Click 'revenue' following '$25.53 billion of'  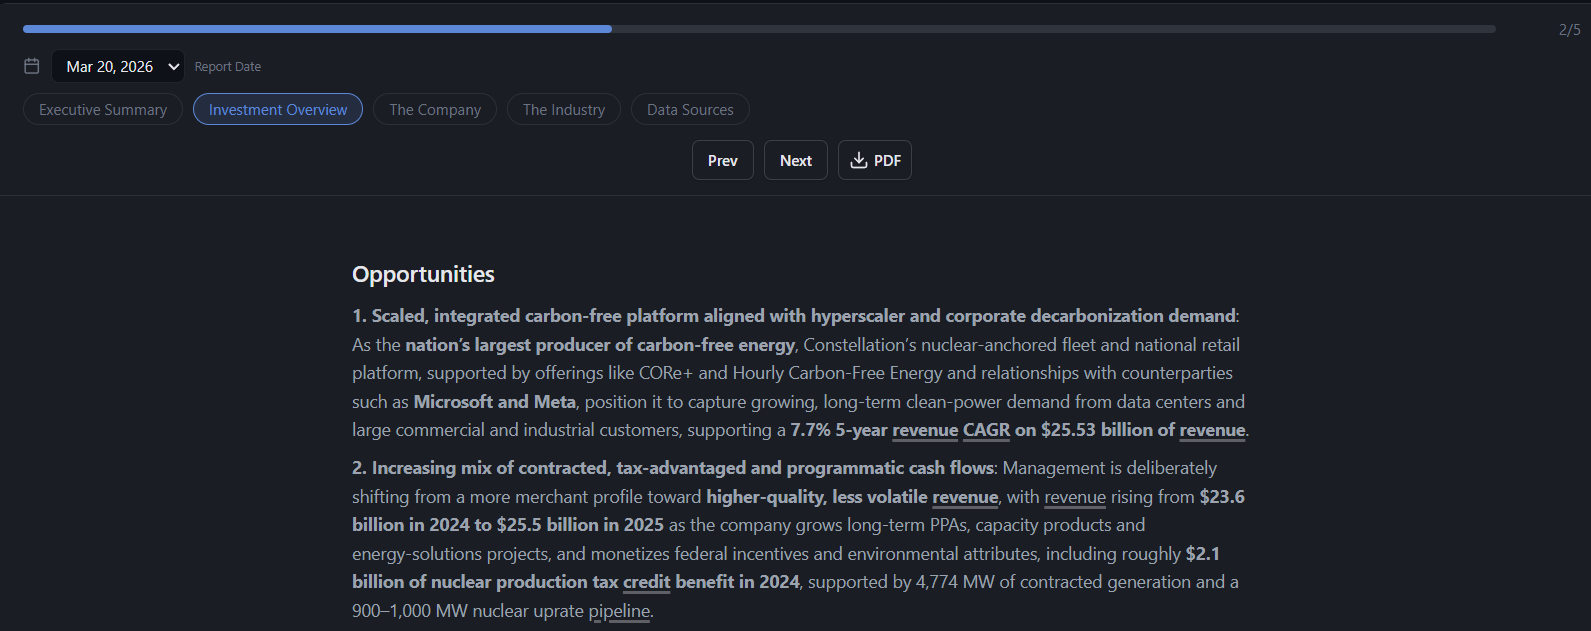(x=1212, y=430)
